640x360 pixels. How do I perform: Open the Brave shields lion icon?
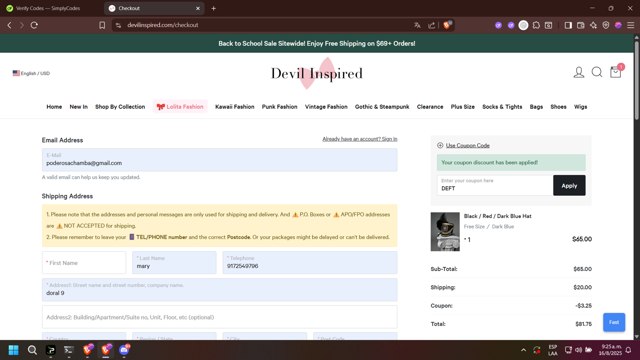pyautogui.click(x=447, y=25)
